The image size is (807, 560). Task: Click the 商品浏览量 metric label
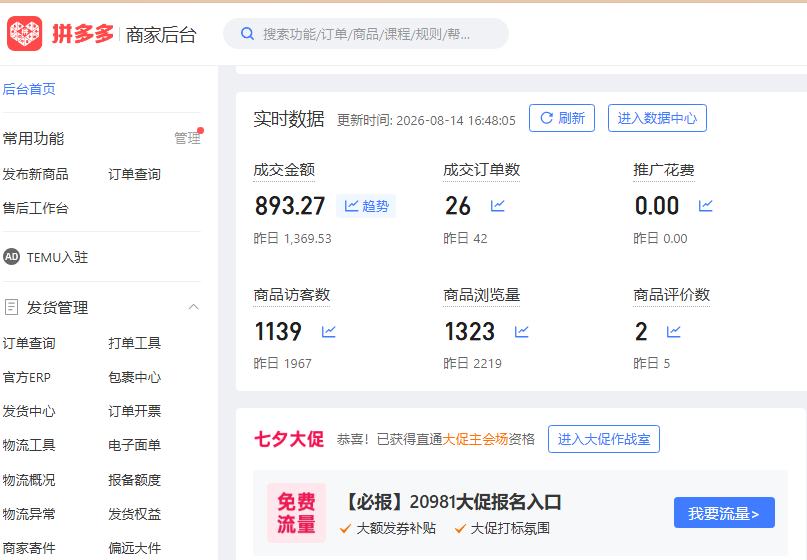[x=482, y=295]
